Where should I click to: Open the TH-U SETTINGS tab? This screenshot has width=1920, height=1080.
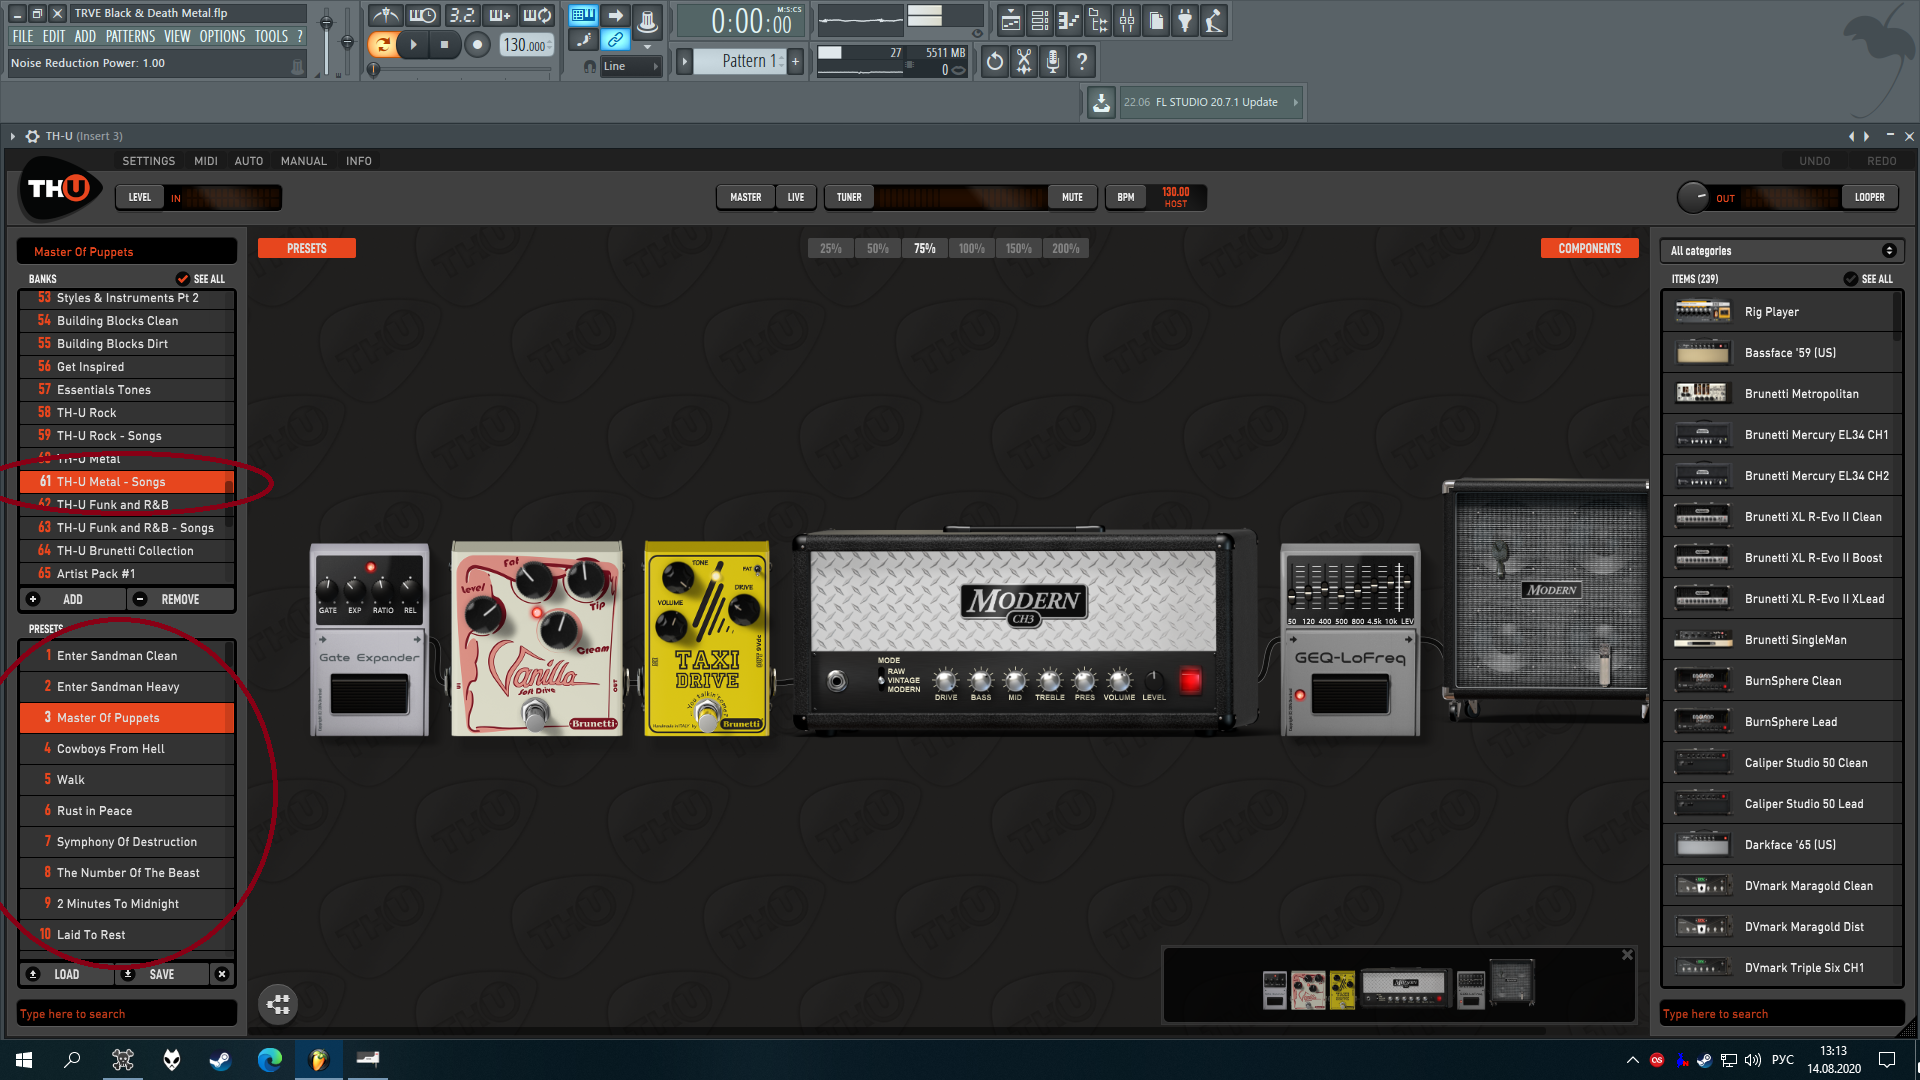click(x=148, y=161)
